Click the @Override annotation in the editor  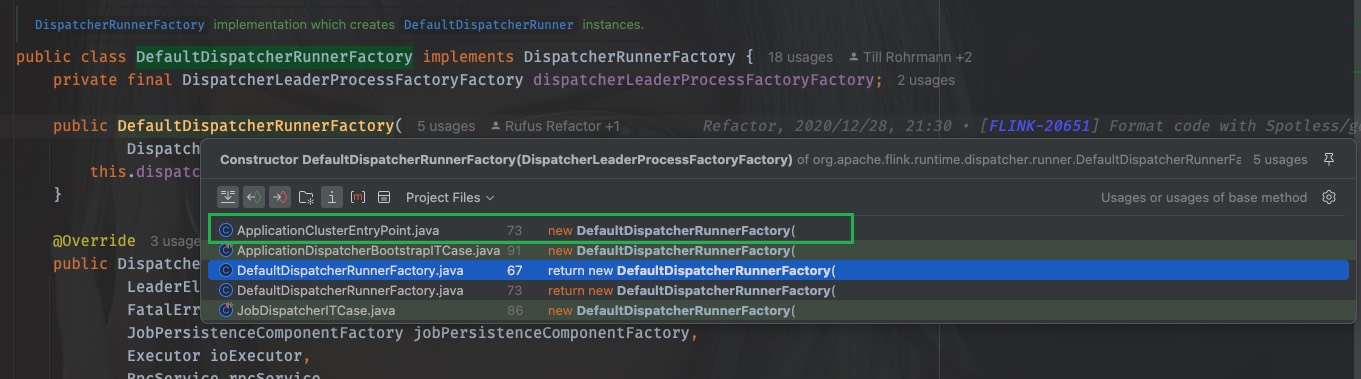pyautogui.click(x=94, y=241)
